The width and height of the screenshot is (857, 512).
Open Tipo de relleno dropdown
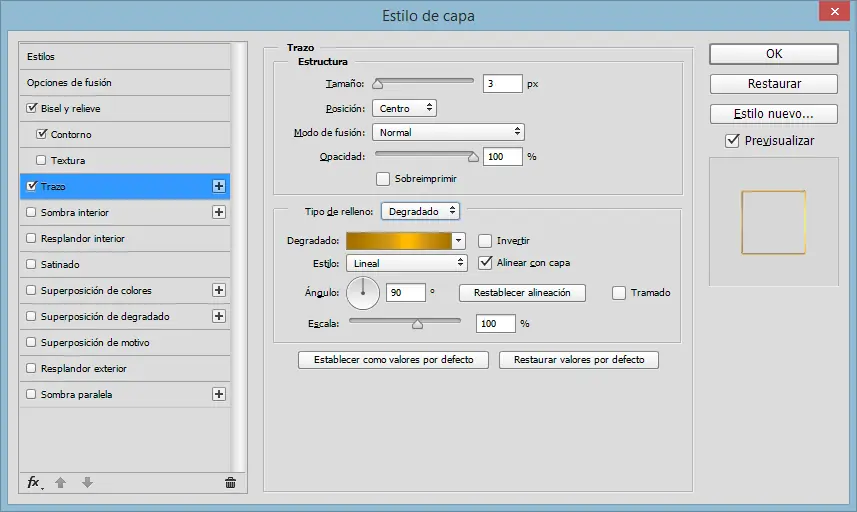click(x=420, y=211)
